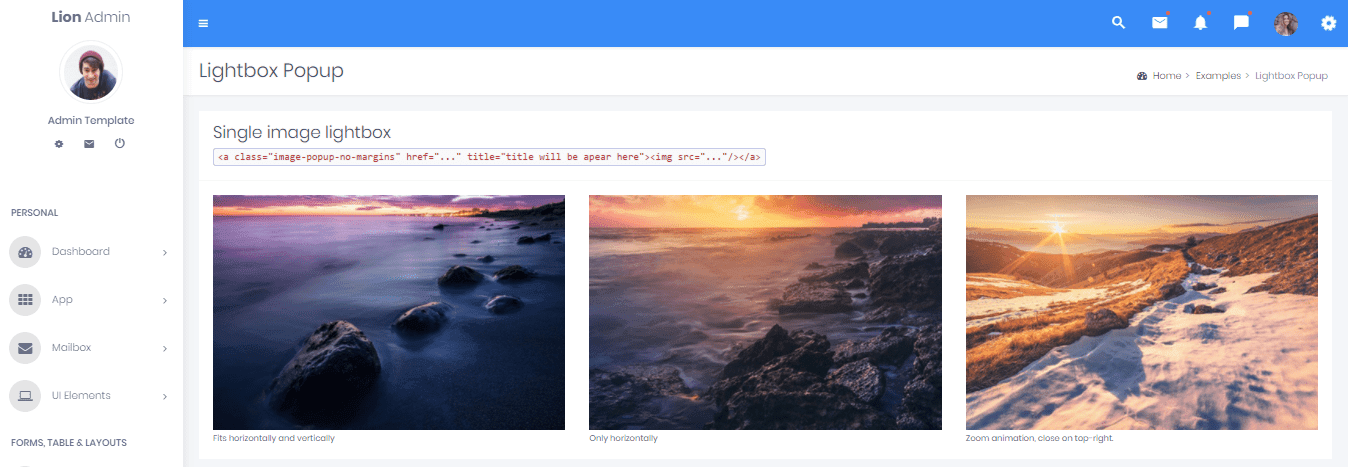Open the user avatar in top bar

click(x=1286, y=24)
